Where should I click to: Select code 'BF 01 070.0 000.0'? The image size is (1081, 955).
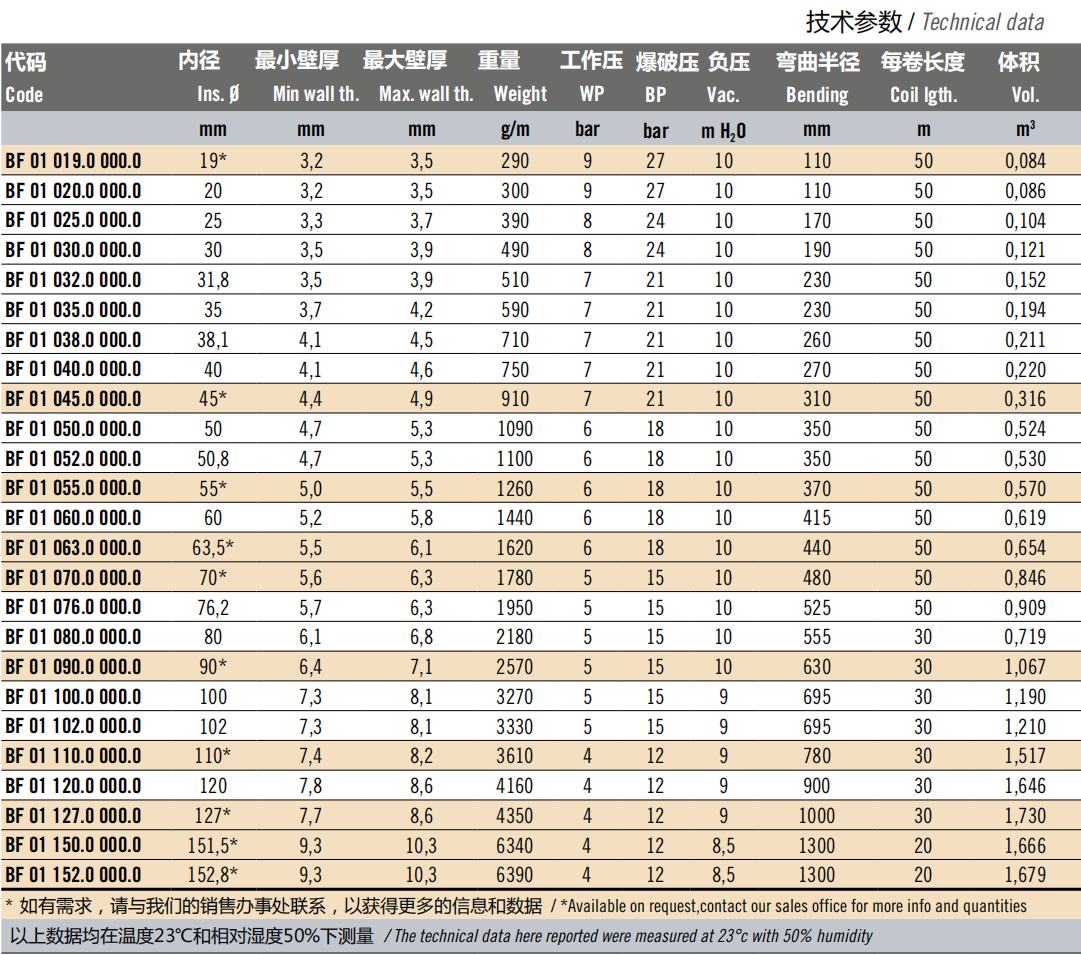click(x=73, y=577)
